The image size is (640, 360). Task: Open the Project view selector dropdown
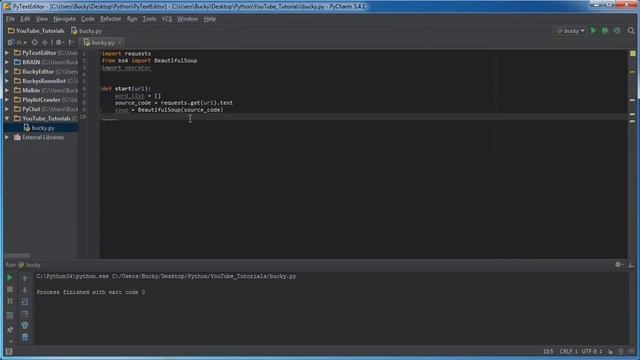pos(18,42)
